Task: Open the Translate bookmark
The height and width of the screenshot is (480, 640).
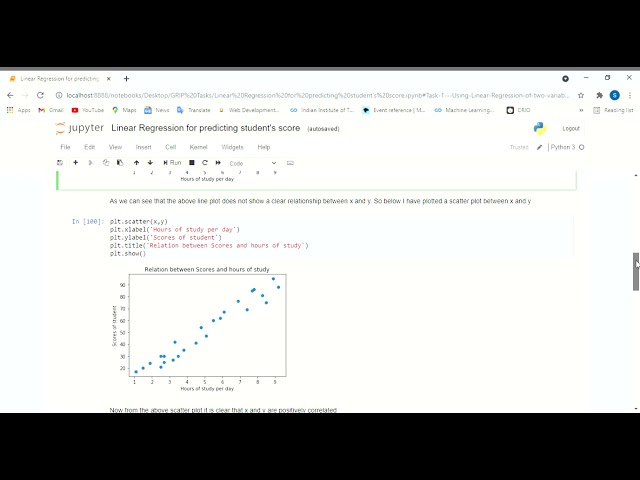Action: 194,110
